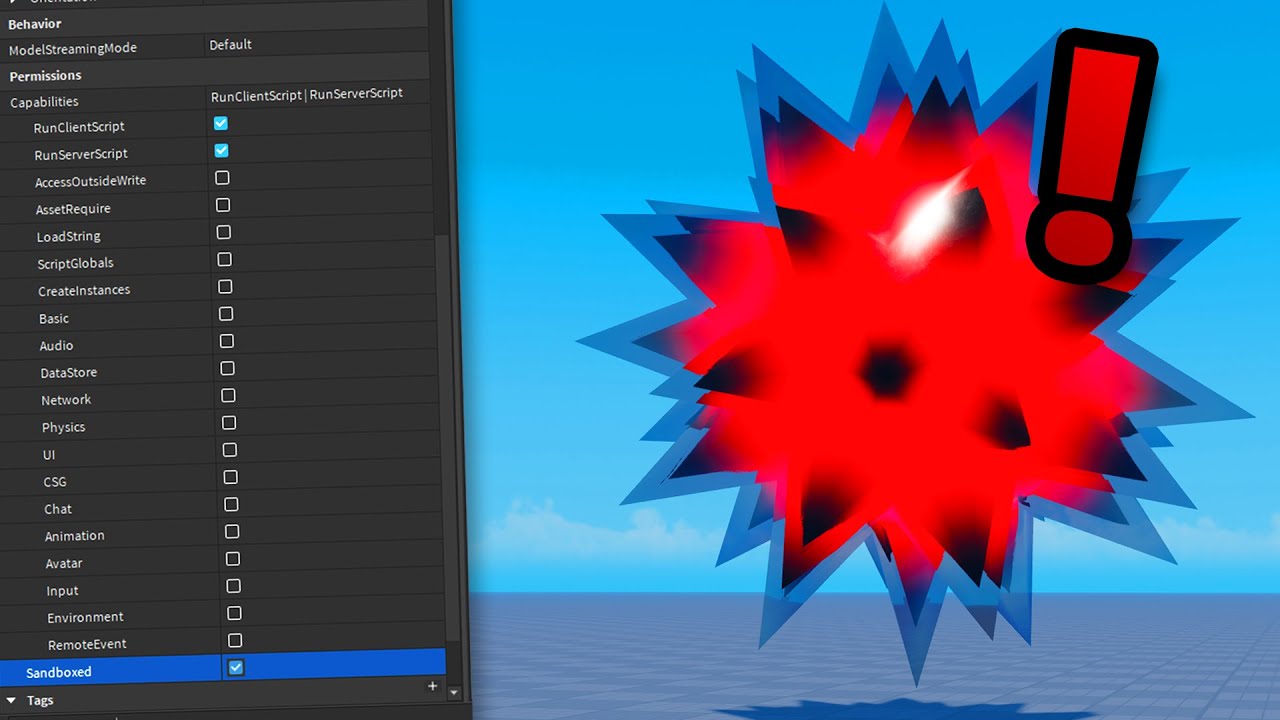Screen dimensions: 1280x720
Task: Enable the DataStore checkbox
Action: pyautogui.click(x=228, y=368)
